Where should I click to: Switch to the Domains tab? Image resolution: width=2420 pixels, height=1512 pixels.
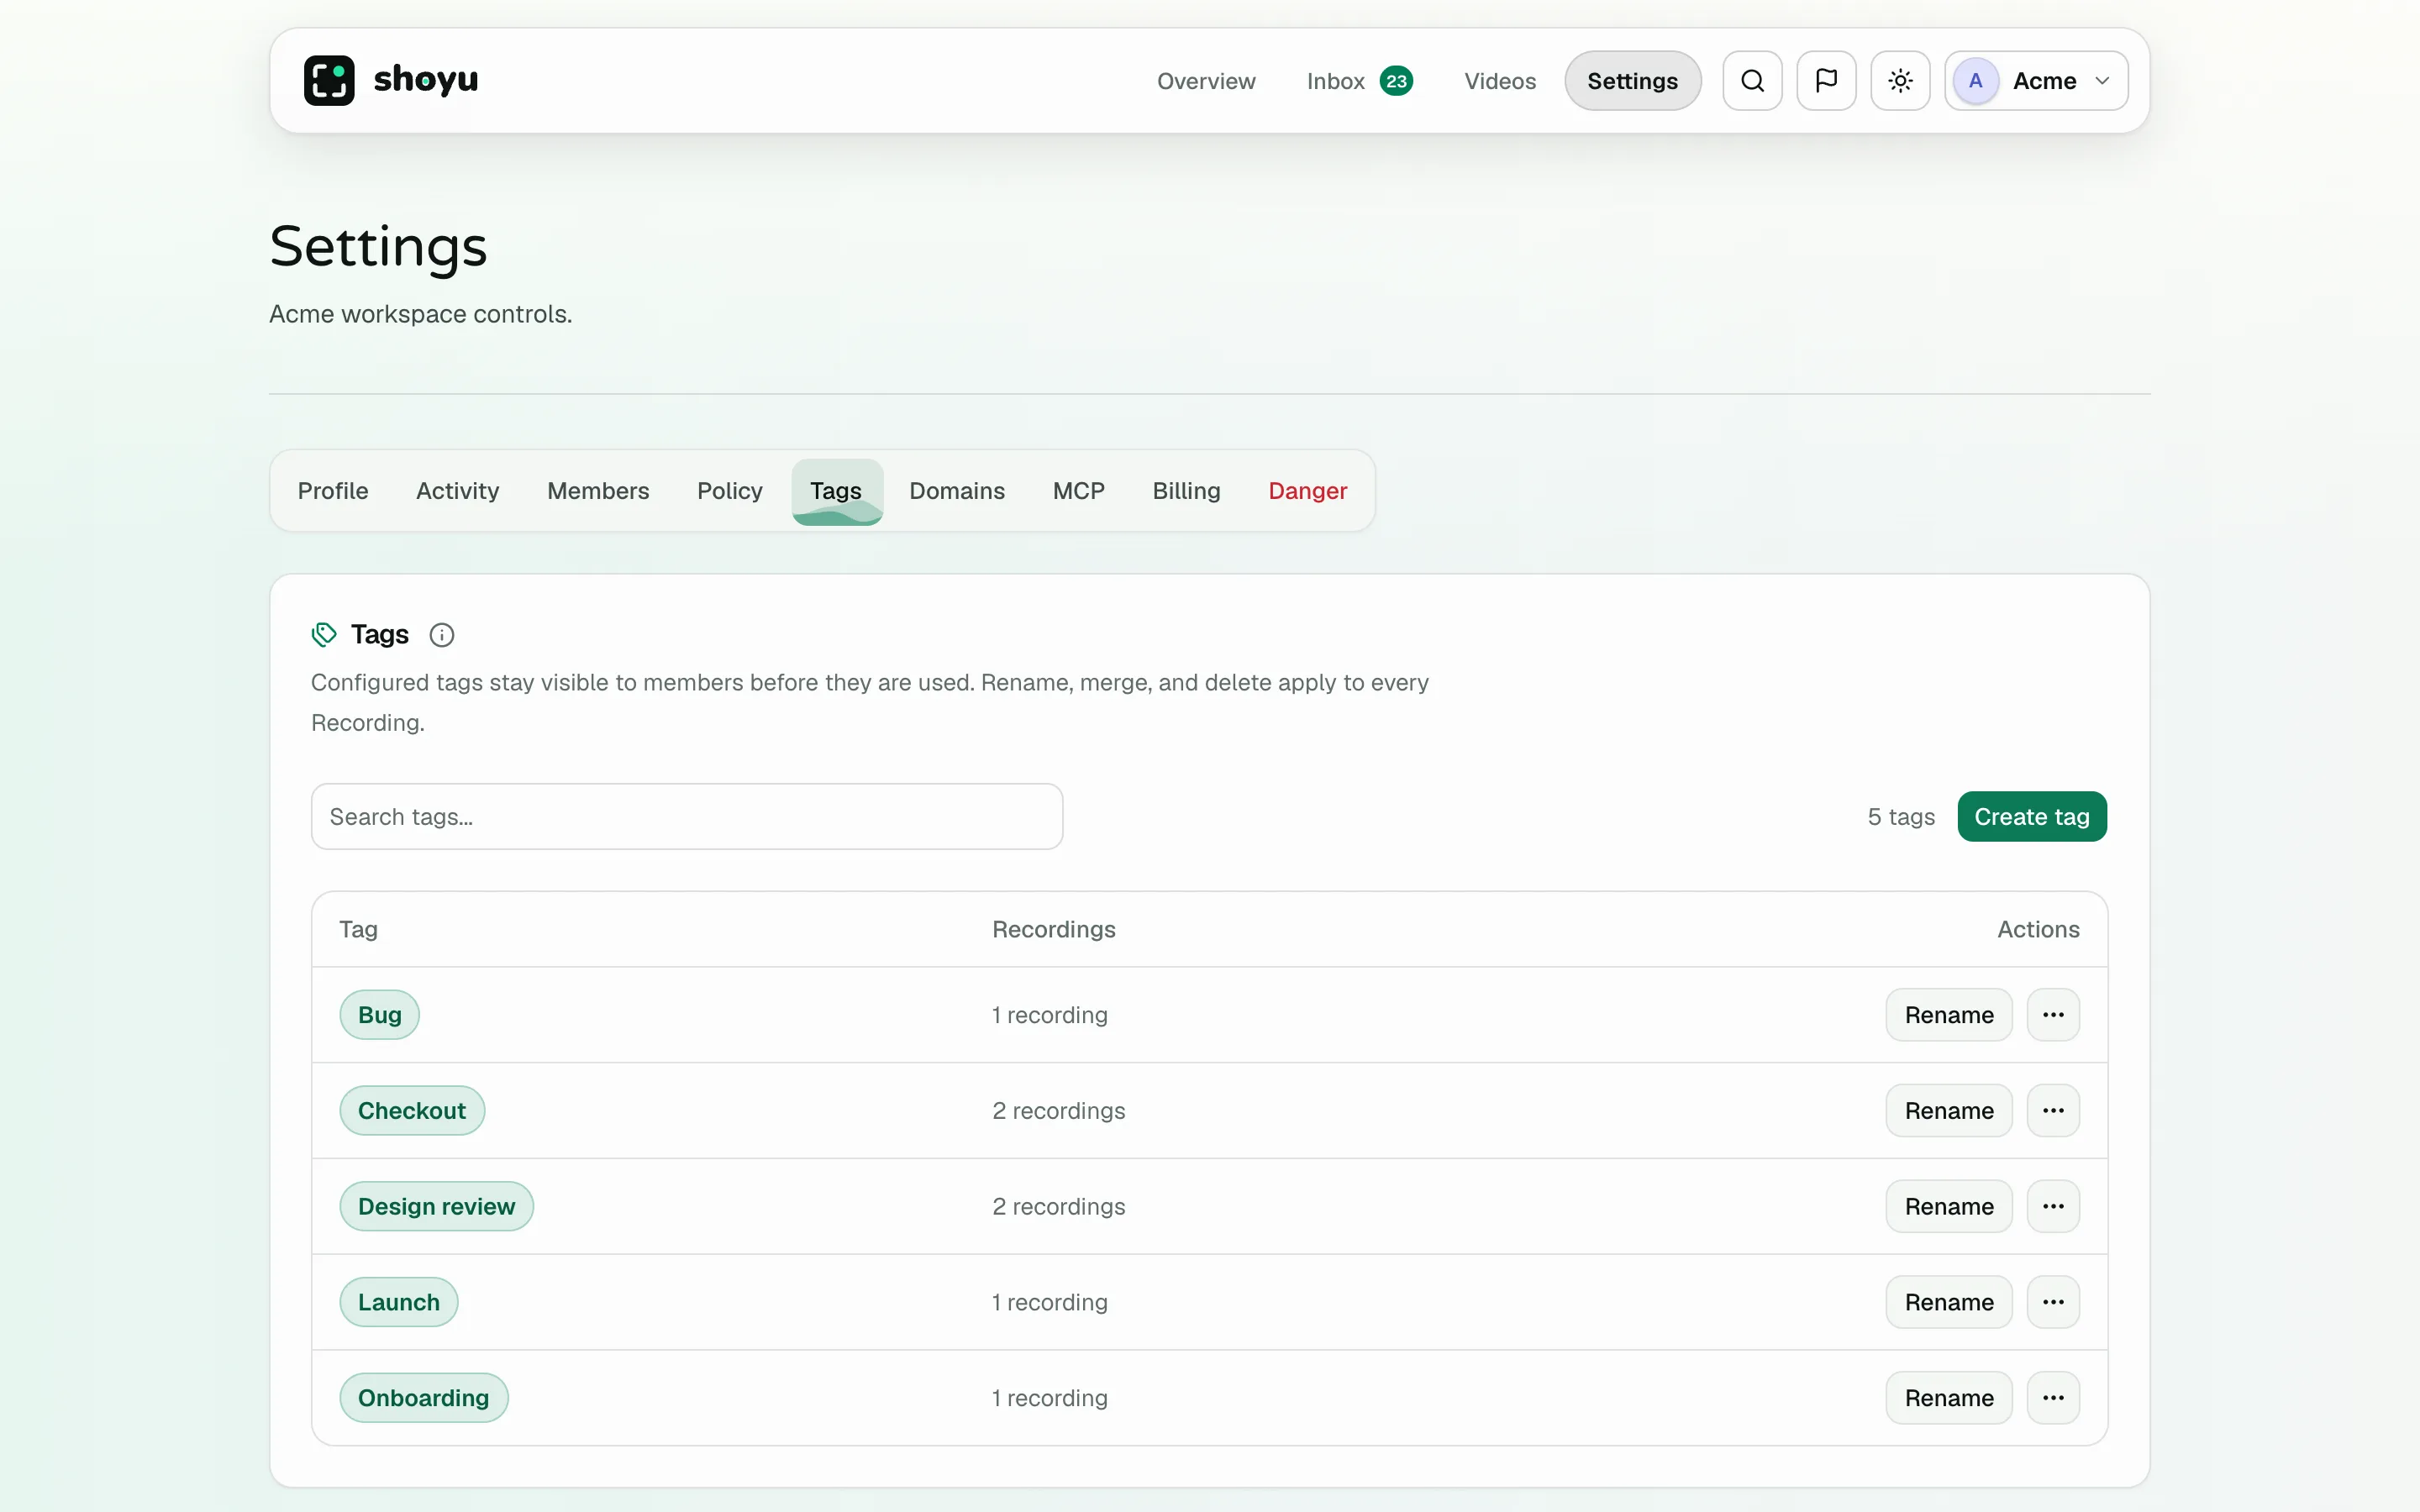pyautogui.click(x=956, y=491)
